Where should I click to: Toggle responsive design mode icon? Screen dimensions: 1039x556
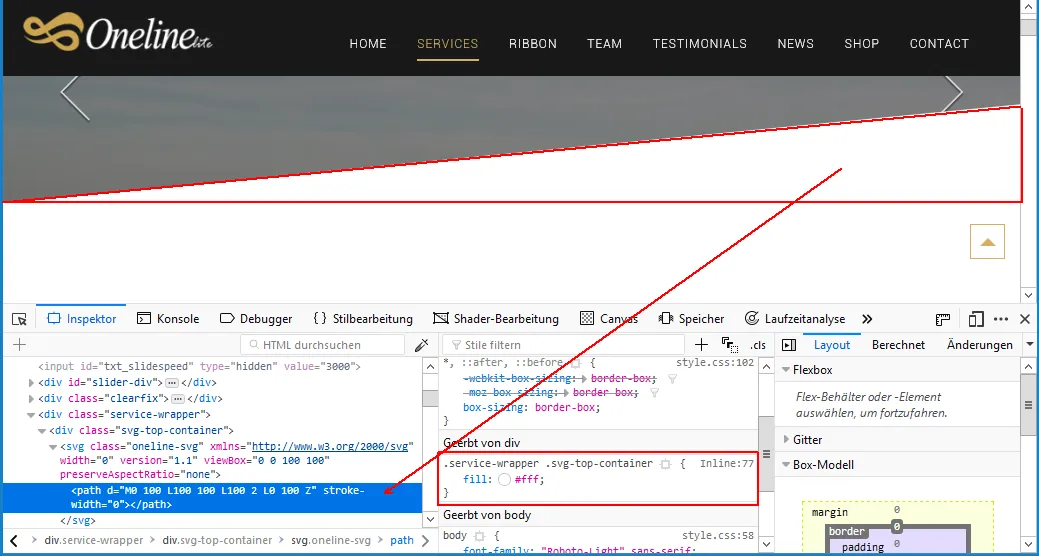(x=975, y=319)
